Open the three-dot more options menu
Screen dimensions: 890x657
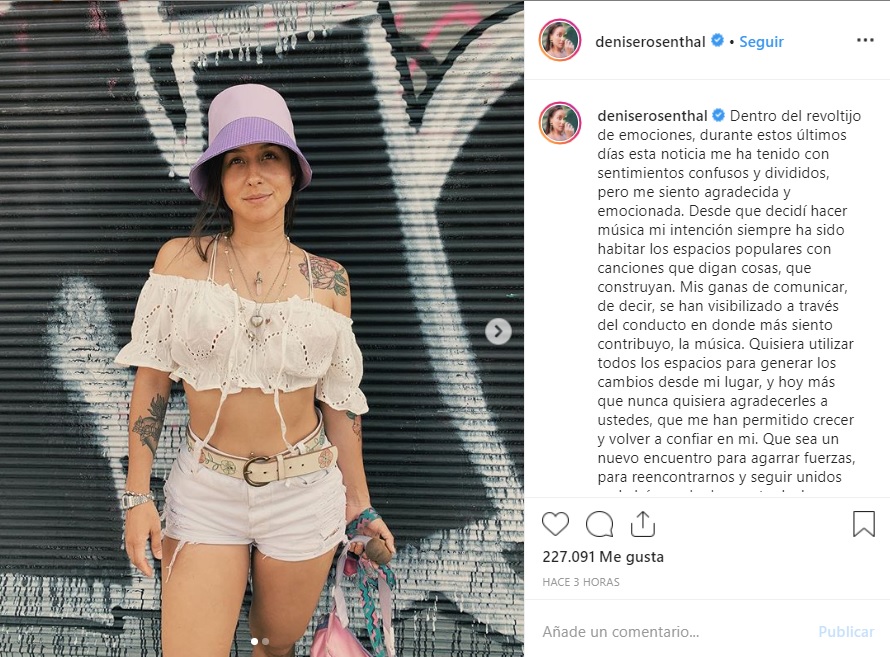click(865, 40)
